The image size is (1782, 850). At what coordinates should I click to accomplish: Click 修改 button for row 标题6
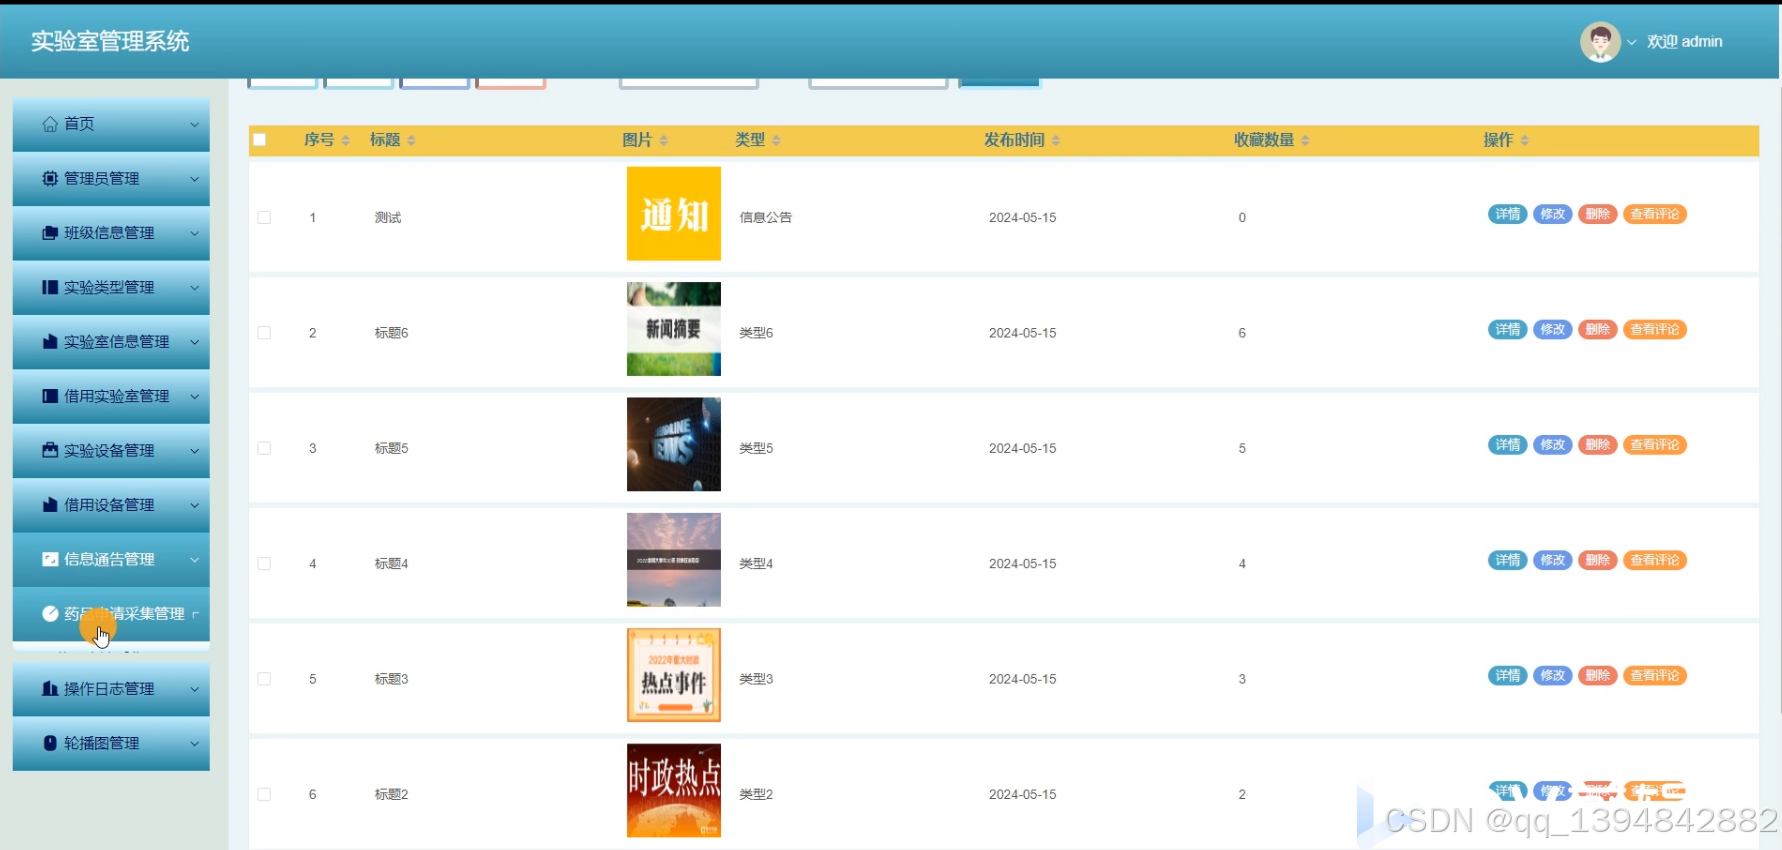(x=1552, y=330)
